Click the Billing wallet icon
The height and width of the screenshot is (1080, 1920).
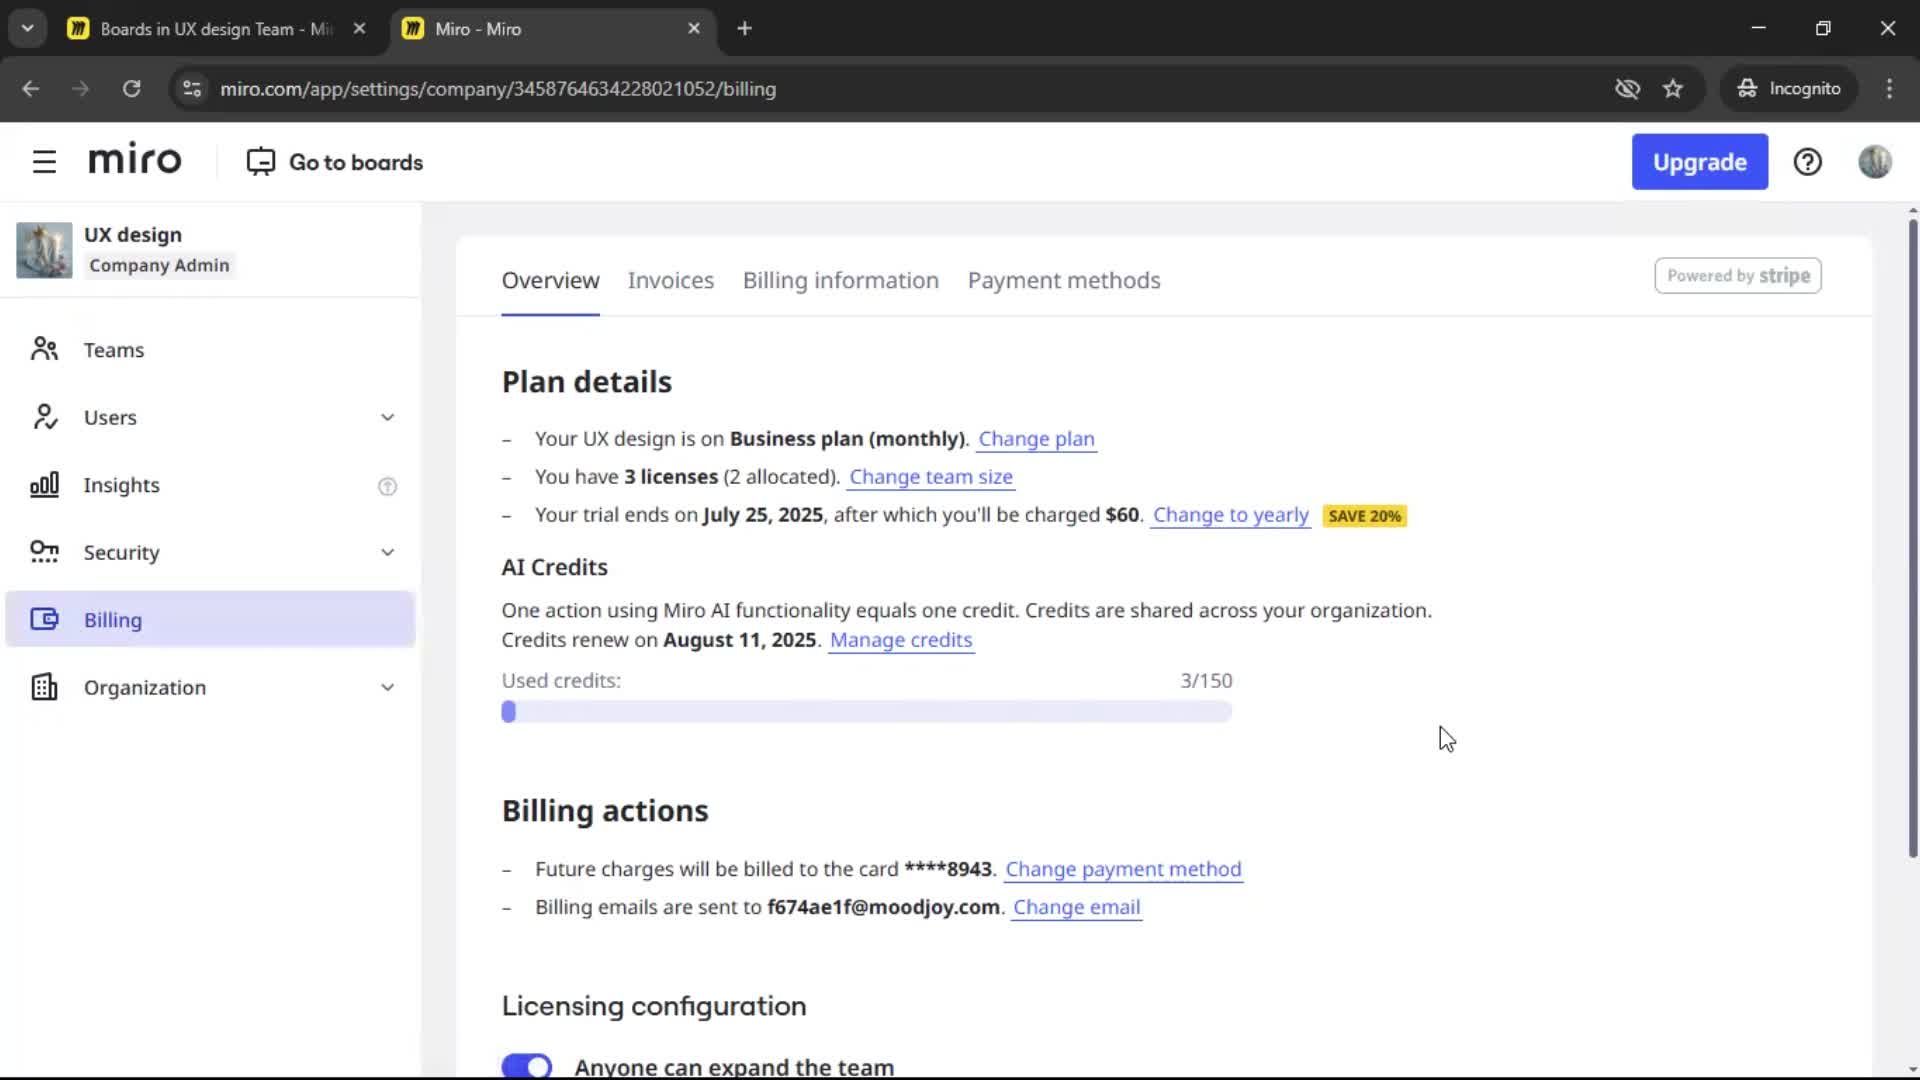[44, 619]
